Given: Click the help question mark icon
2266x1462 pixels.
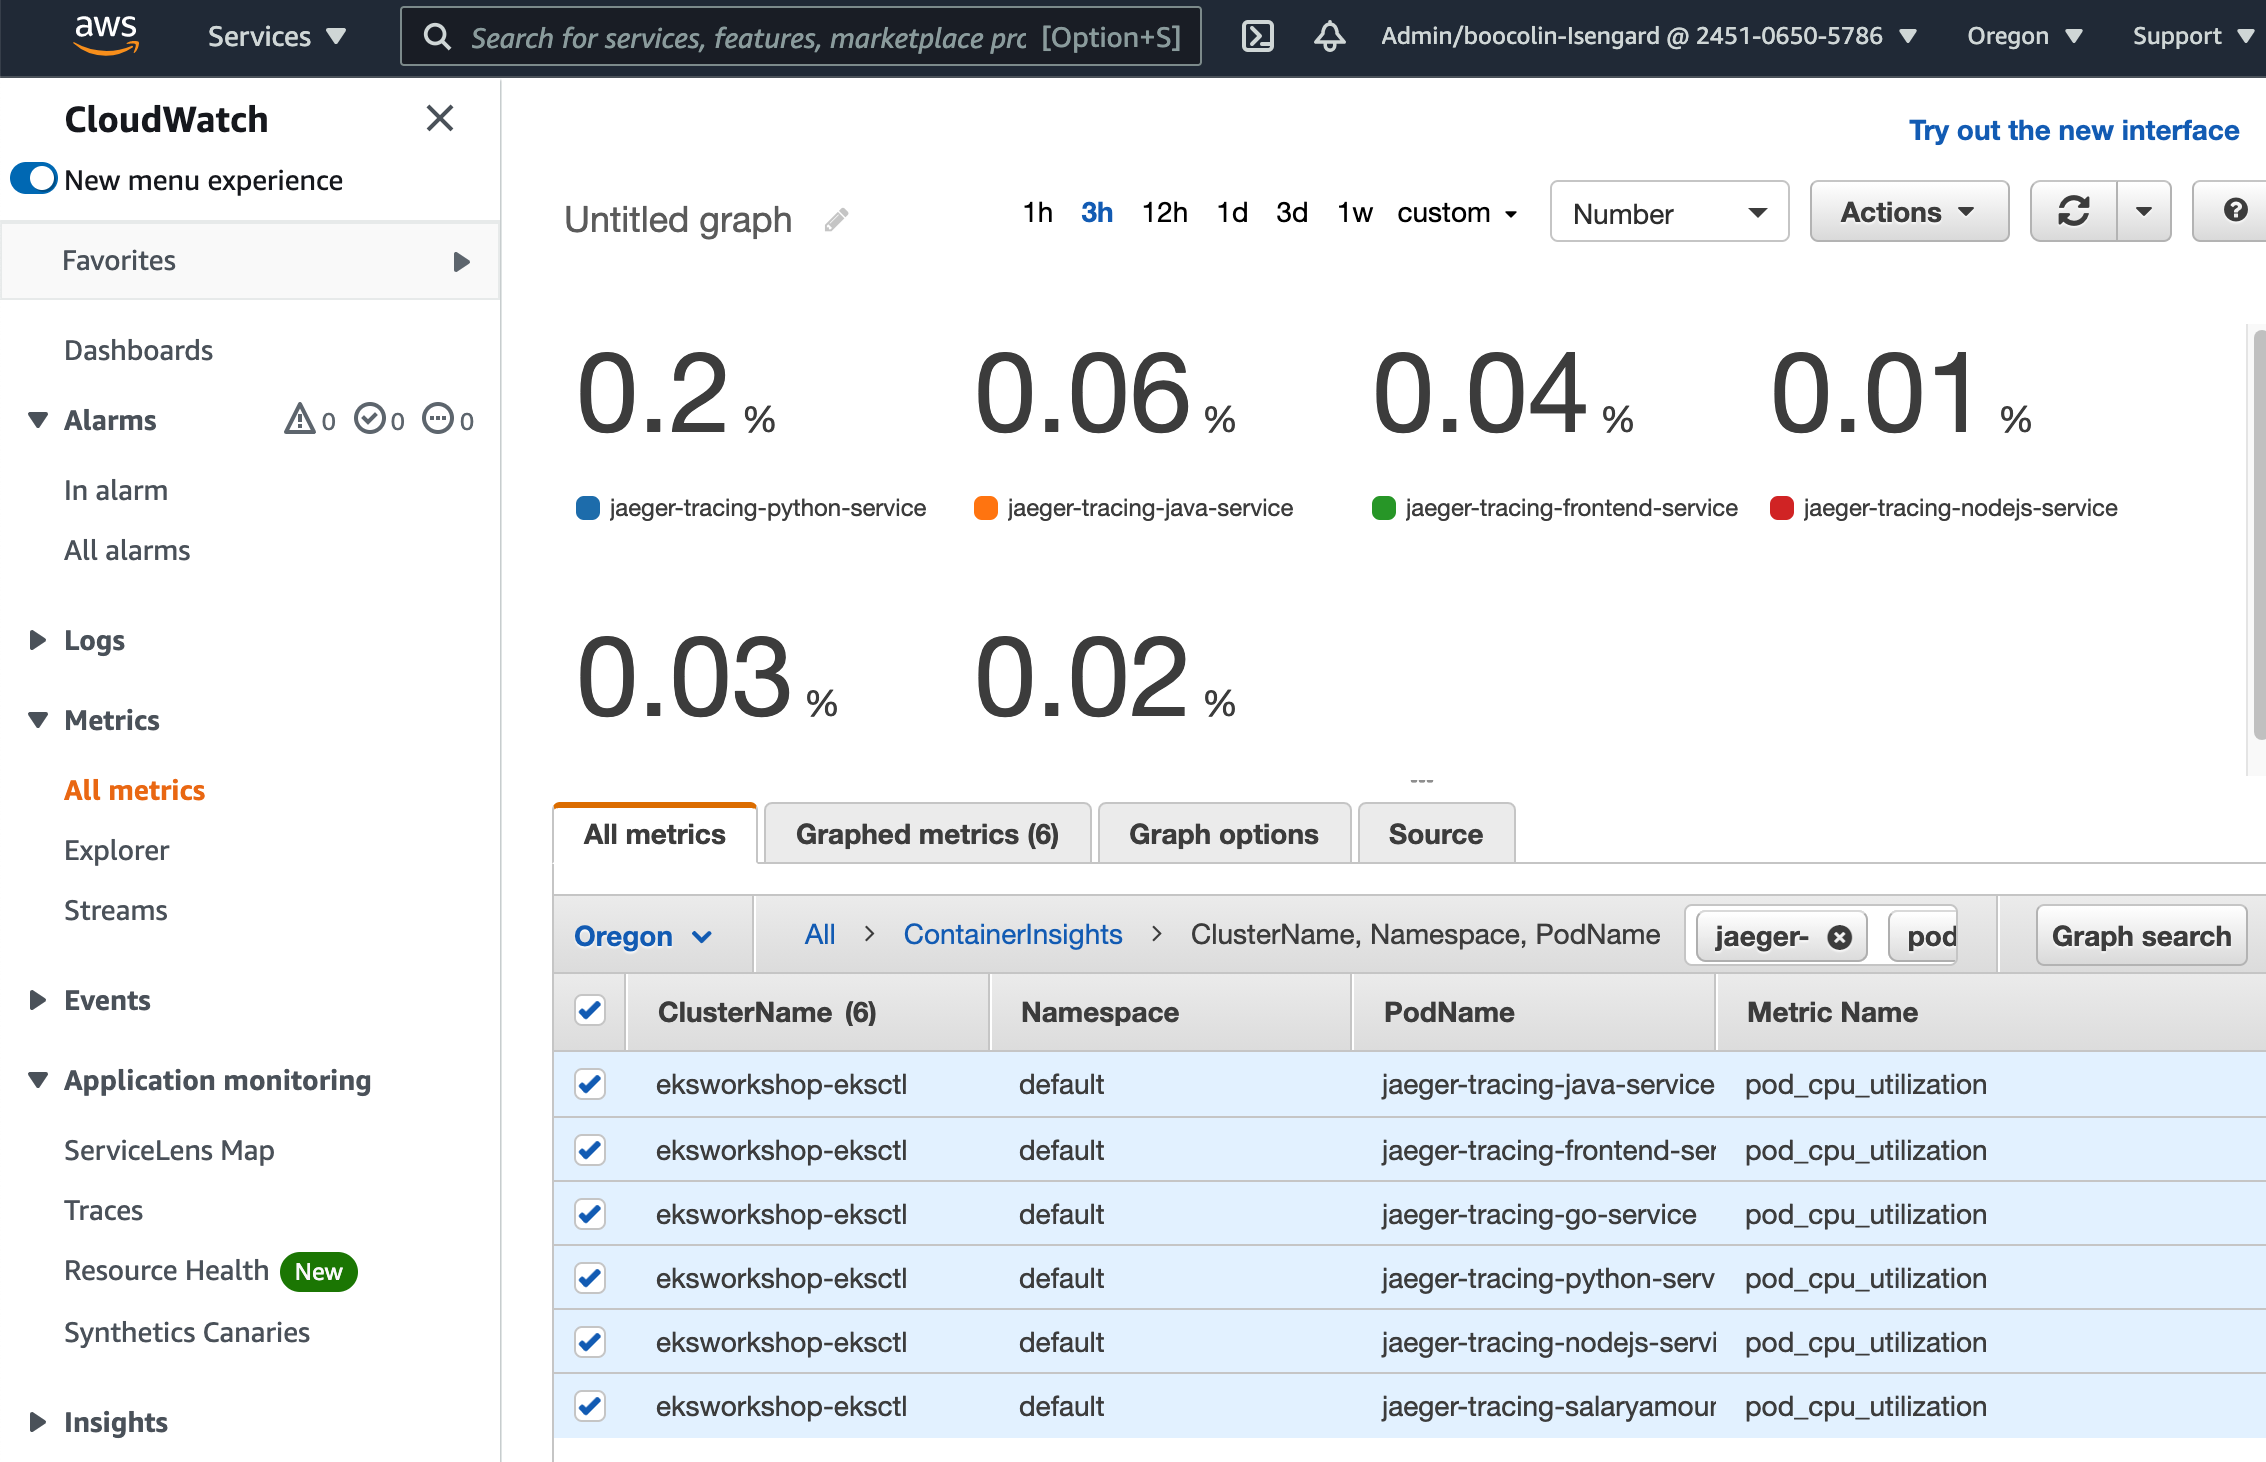Looking at the screenshot, I should tap(2231, 210).
